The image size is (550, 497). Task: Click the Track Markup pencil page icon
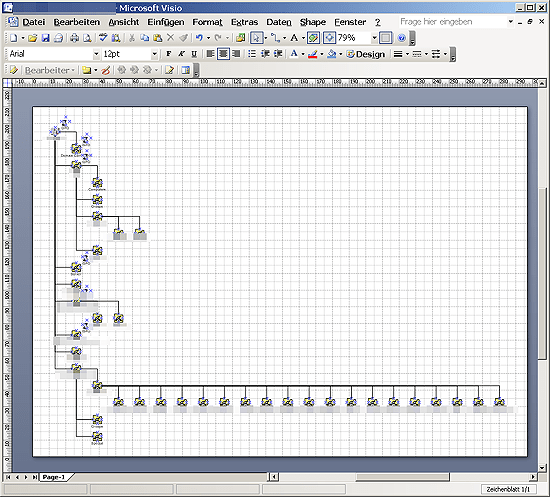[x=169, y=70]
